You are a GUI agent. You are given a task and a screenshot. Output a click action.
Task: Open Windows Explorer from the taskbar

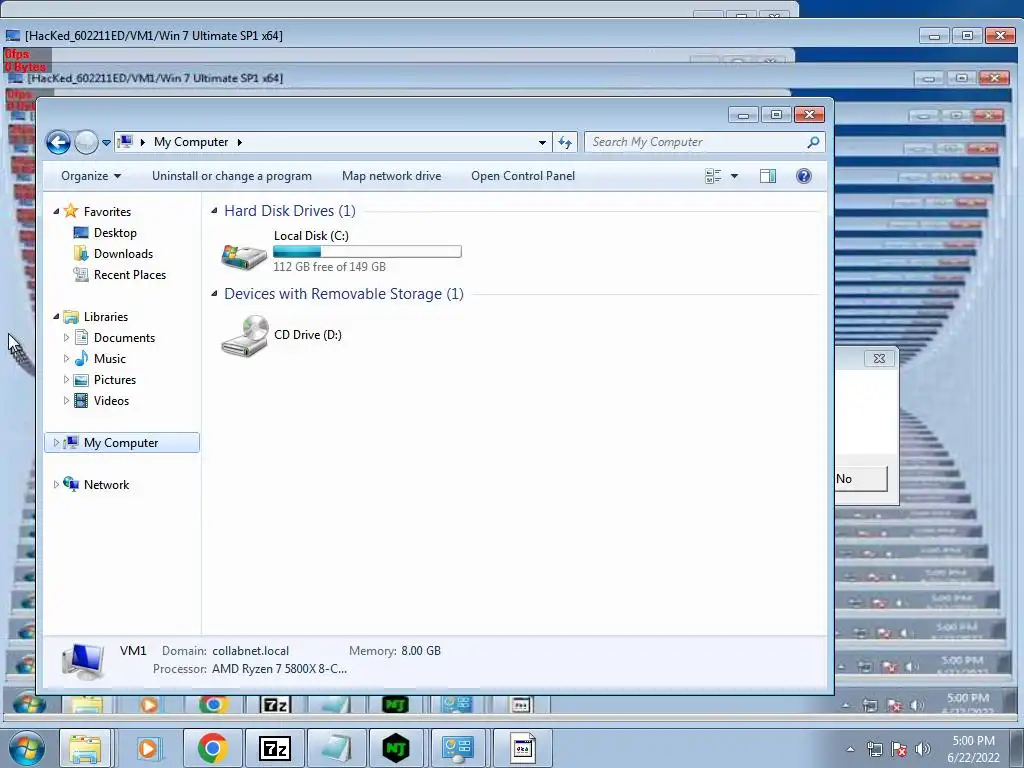coord(85,748)
